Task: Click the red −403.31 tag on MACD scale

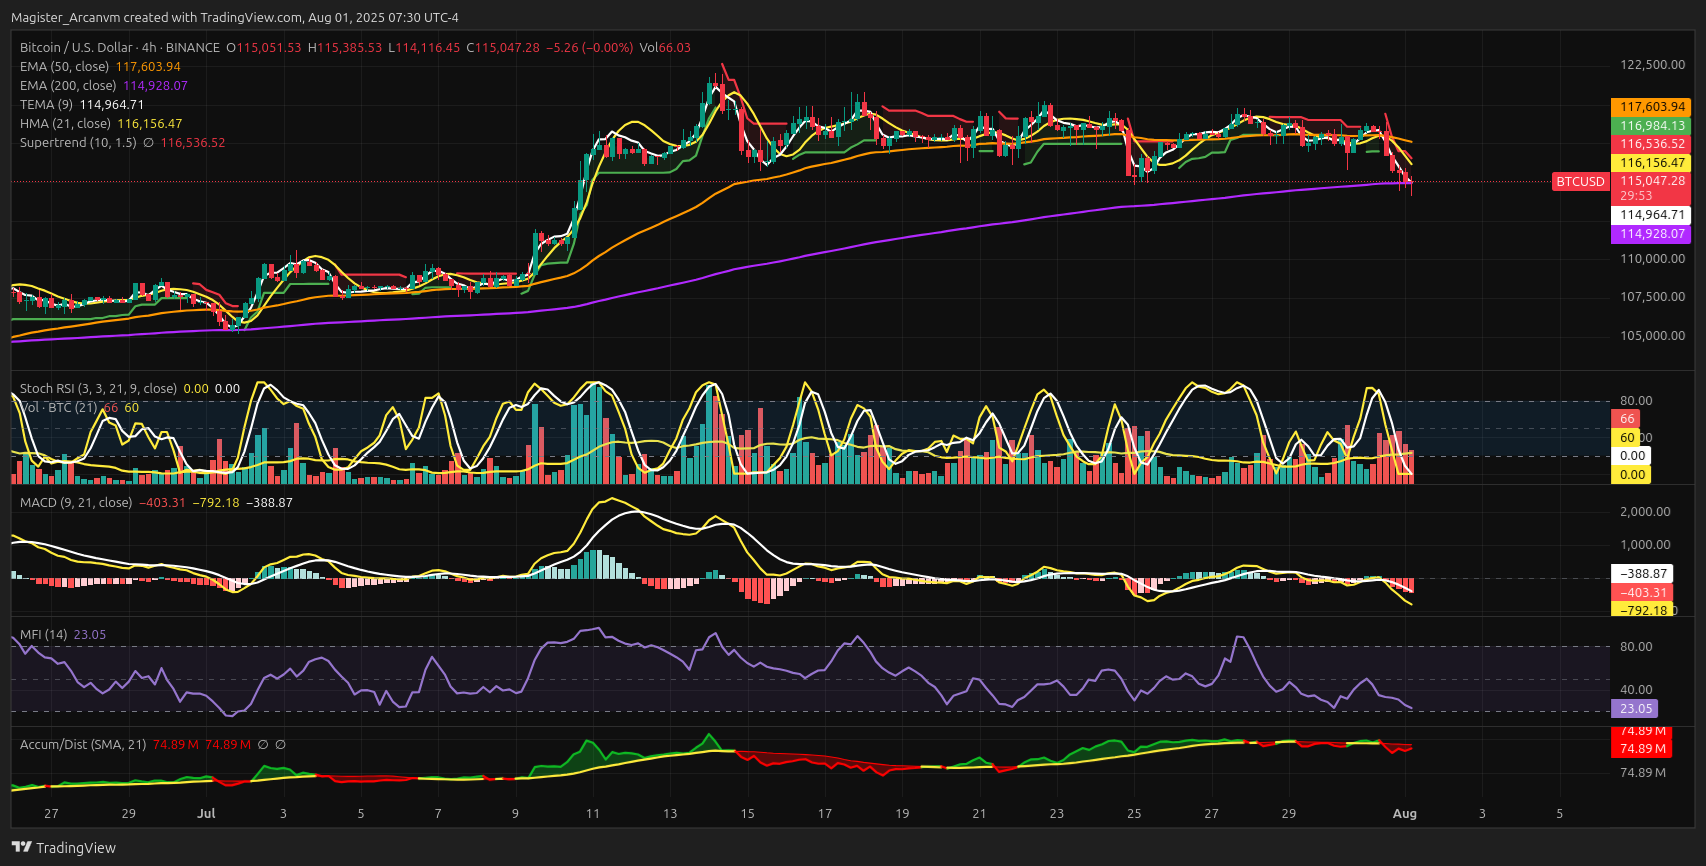Action: pos(1644,592)
